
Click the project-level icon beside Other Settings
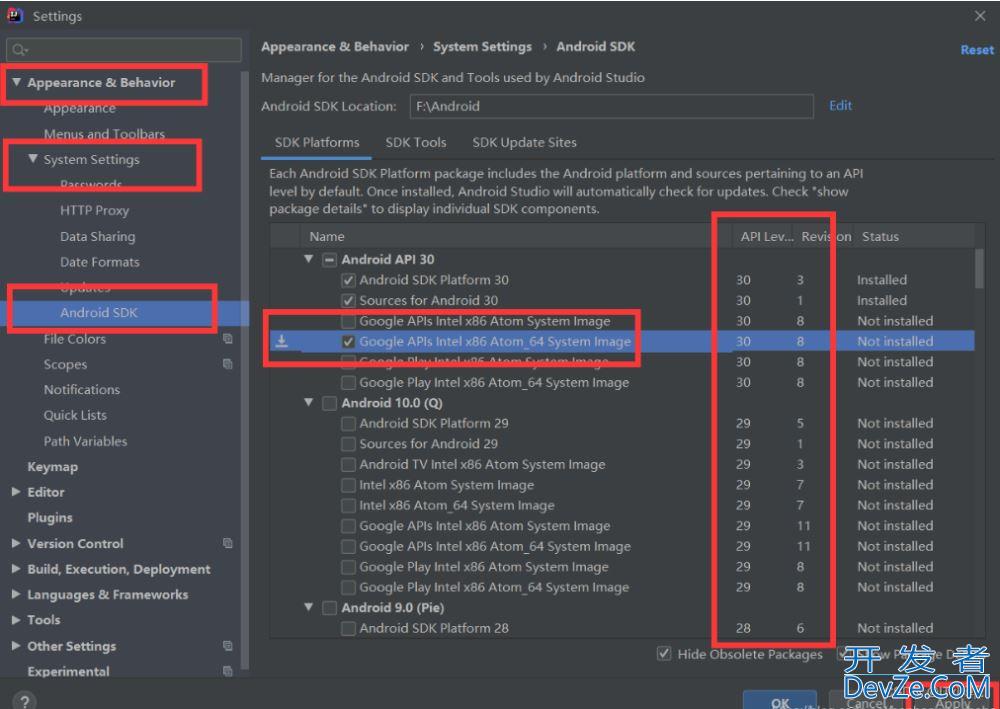coord(228,647)
